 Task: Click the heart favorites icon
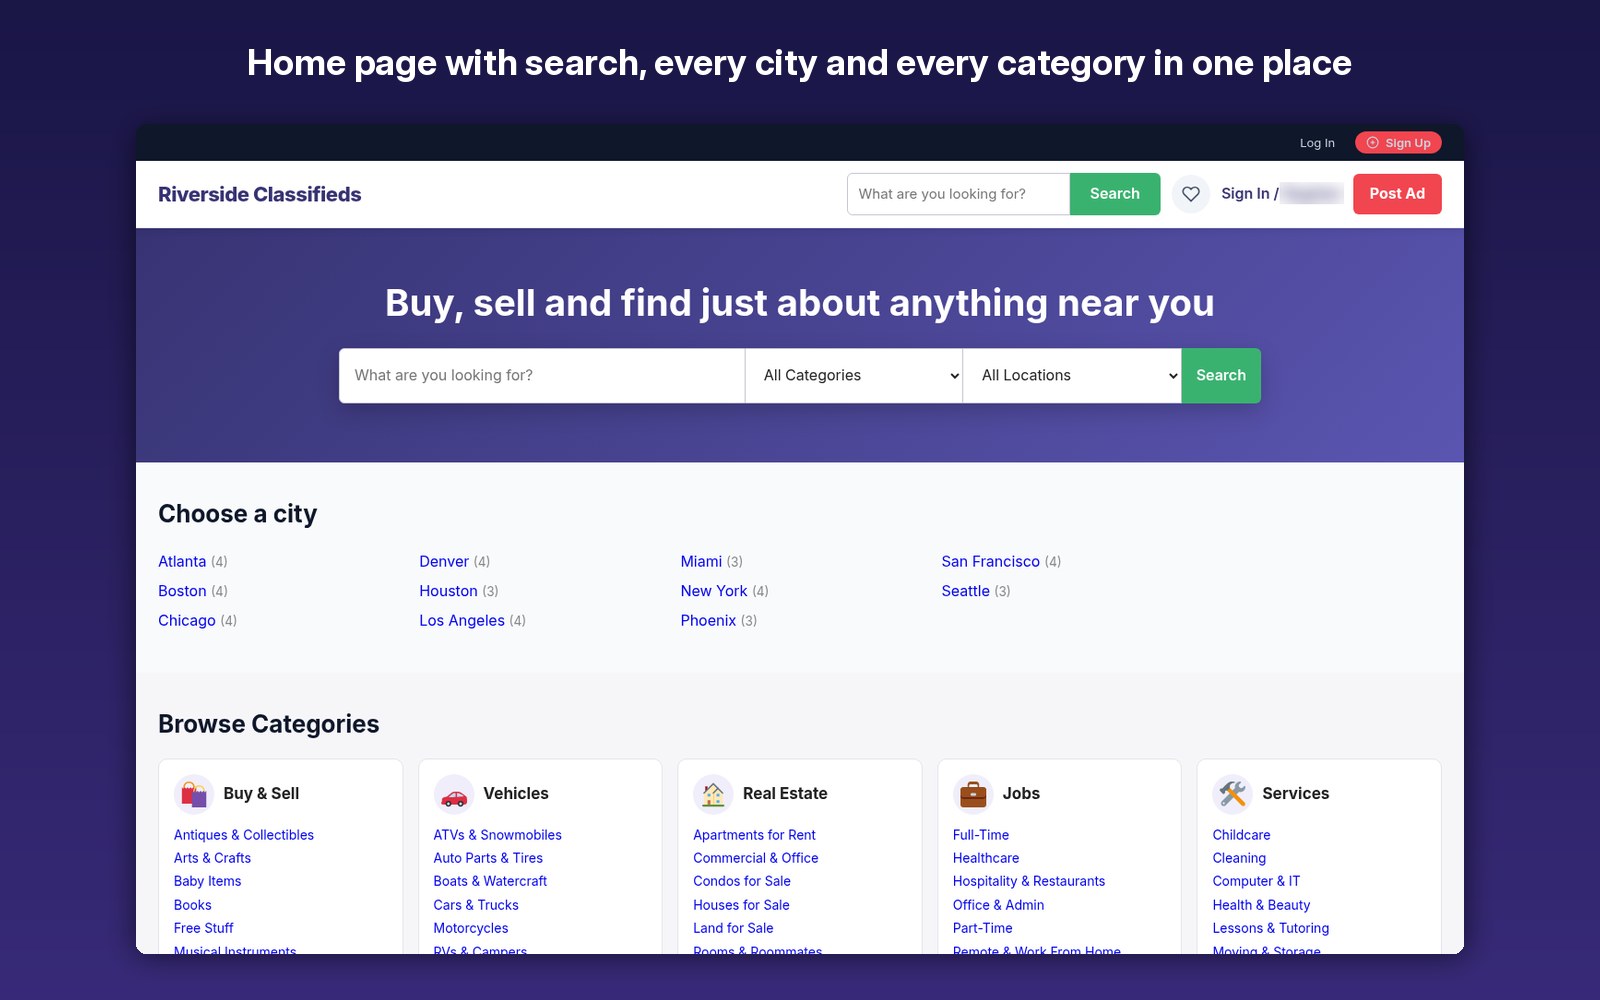click(x=1190, y=194)
